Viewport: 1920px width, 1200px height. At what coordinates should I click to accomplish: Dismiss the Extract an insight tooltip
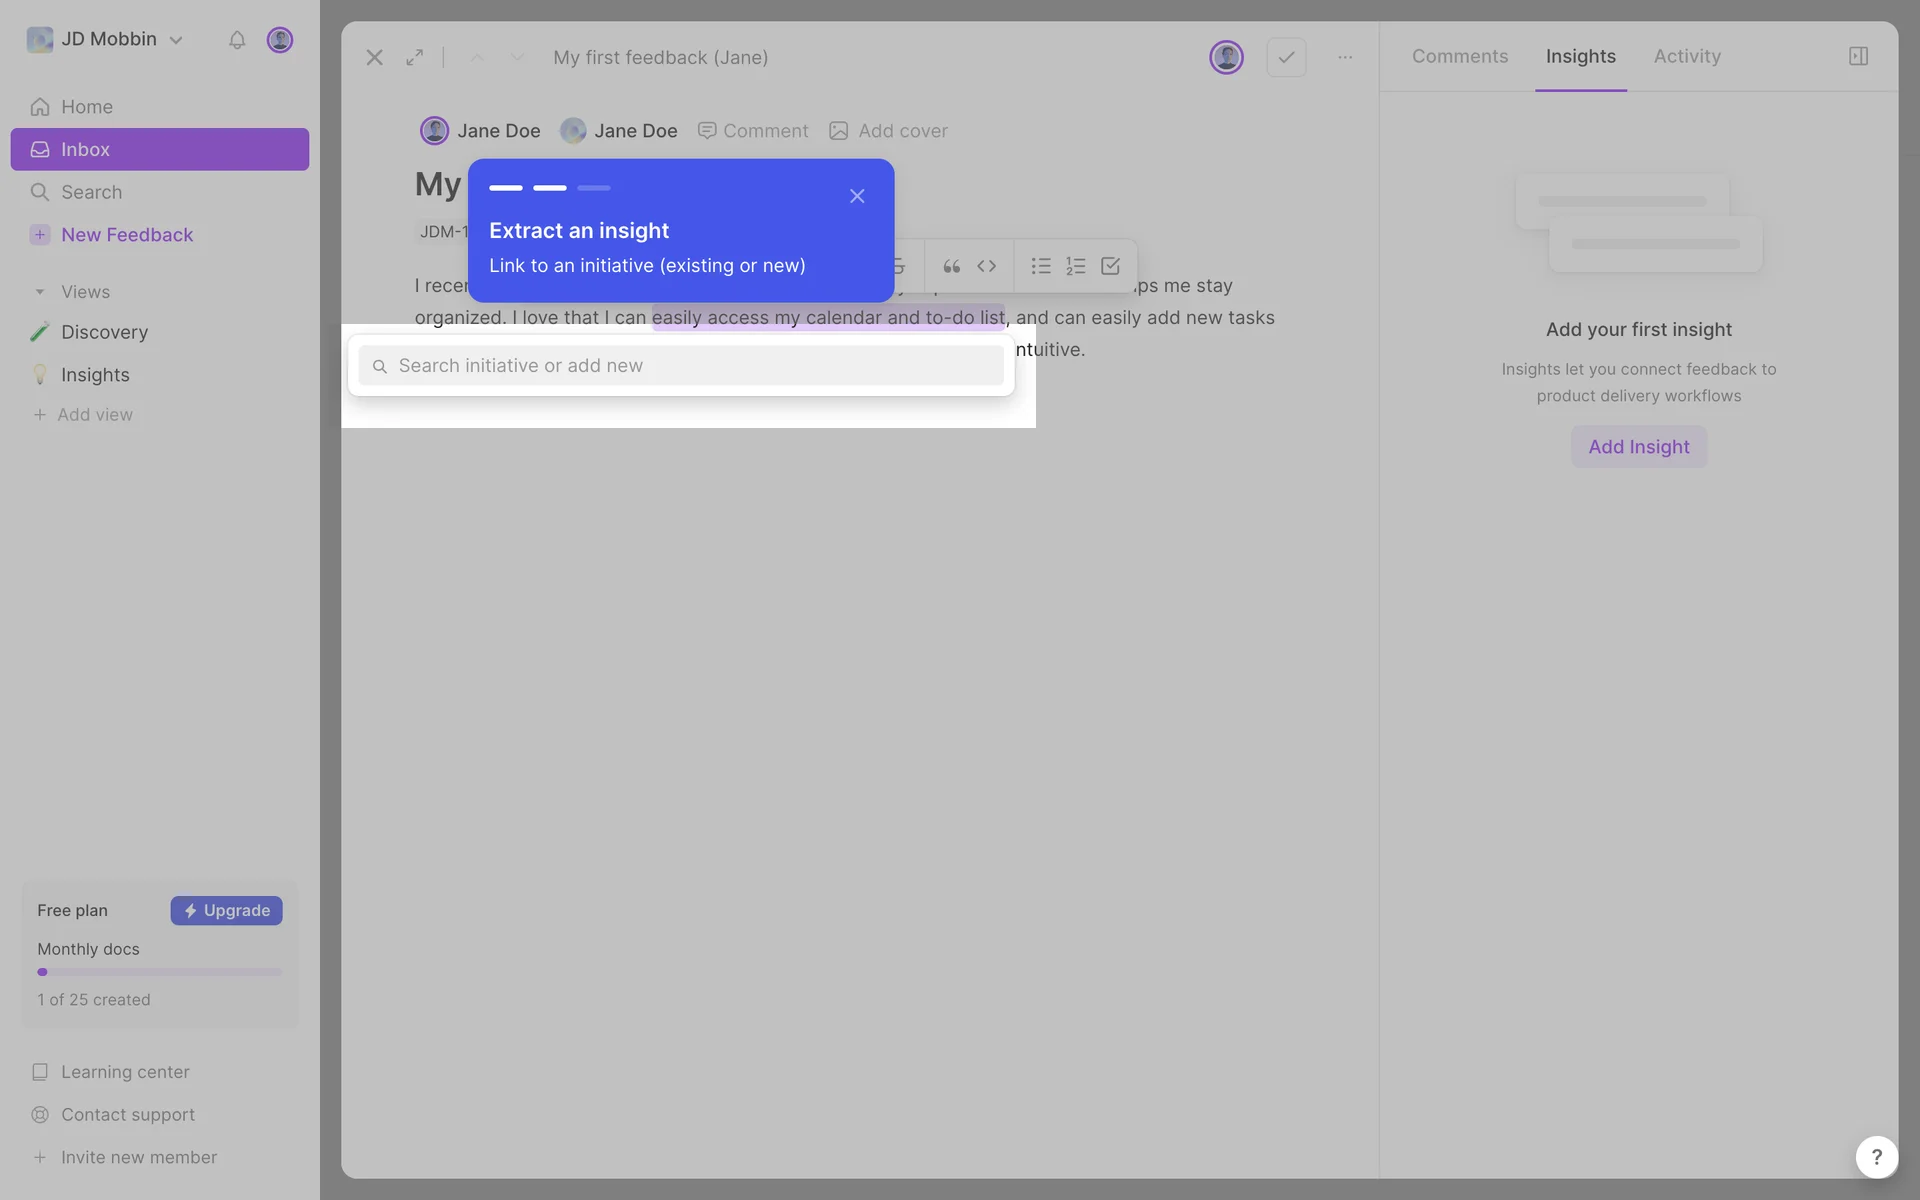click(x=857, y=196)
